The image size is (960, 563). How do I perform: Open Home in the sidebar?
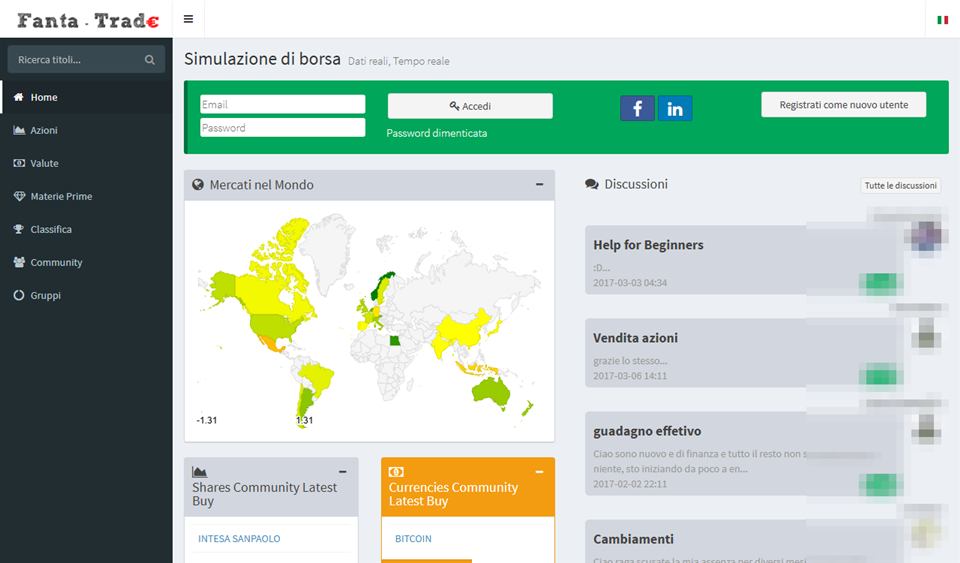[86, 97]
